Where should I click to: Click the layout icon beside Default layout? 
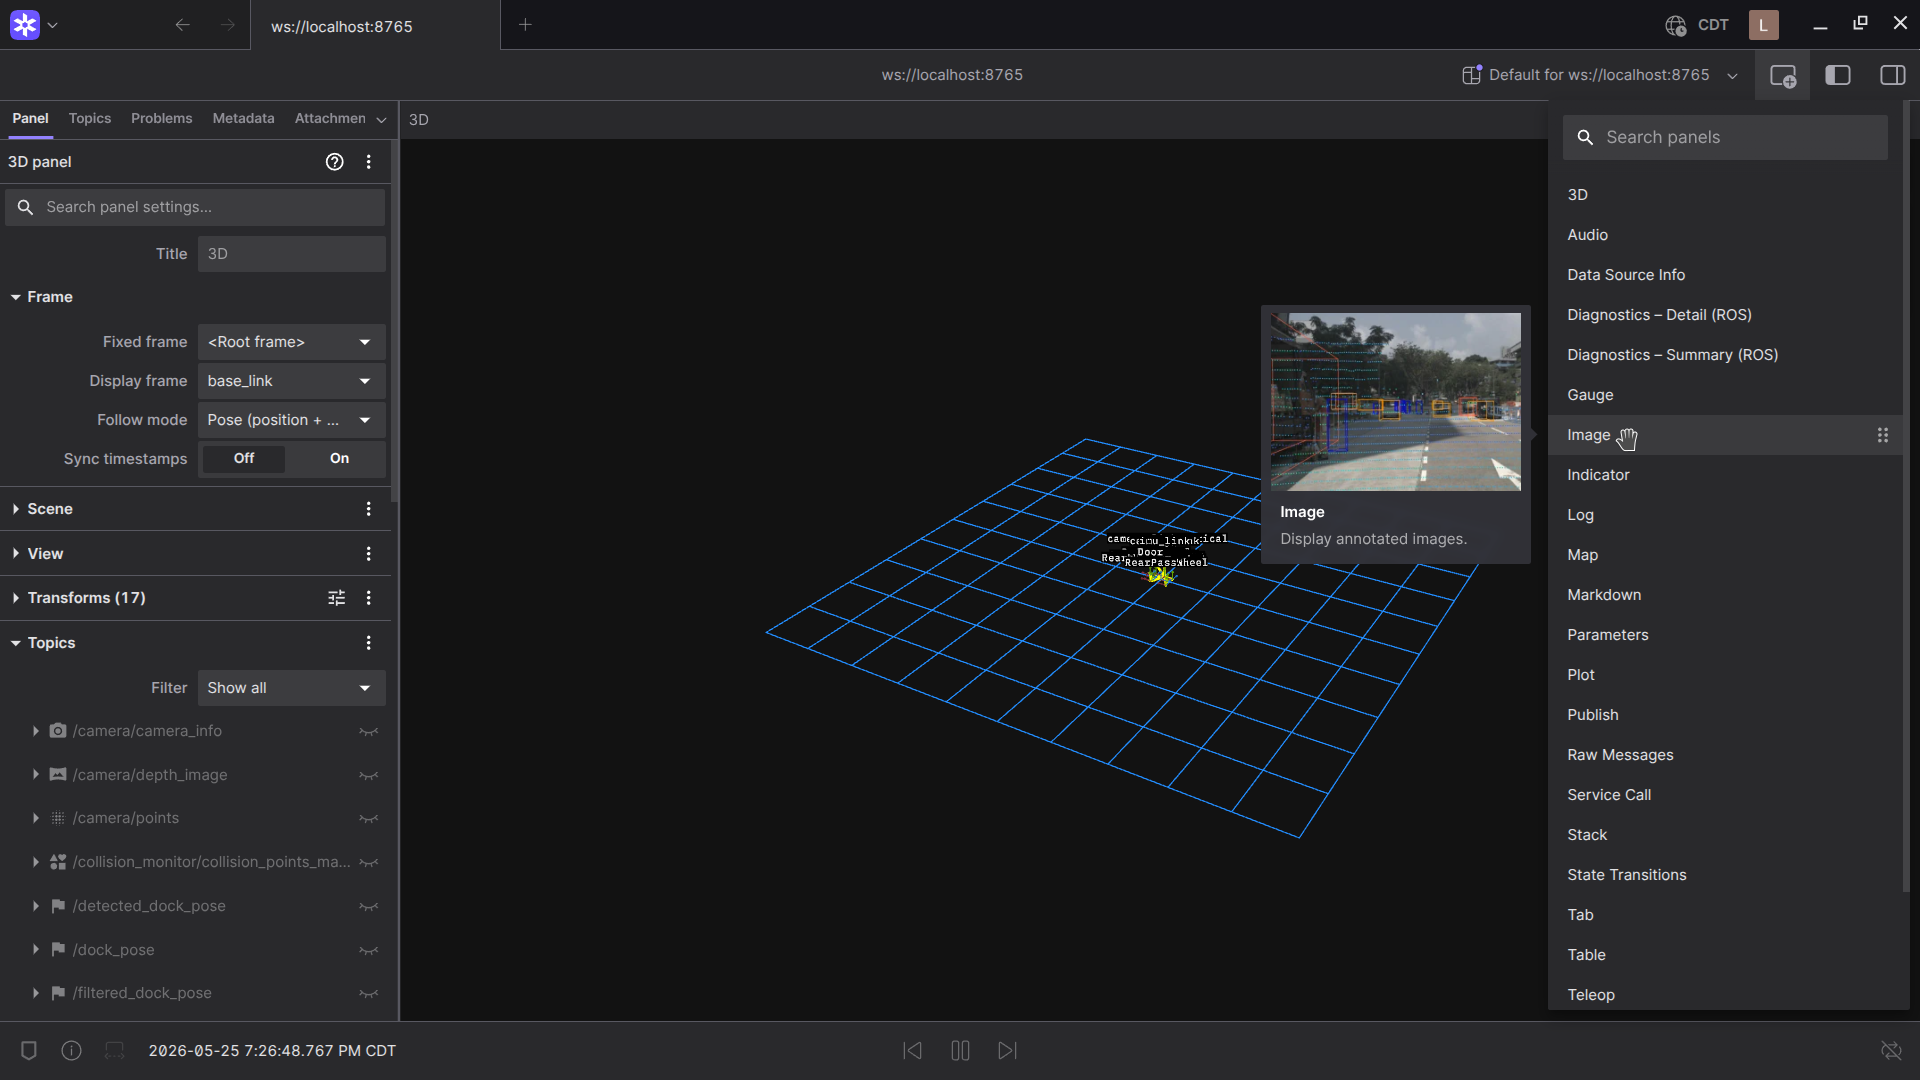1471,75
